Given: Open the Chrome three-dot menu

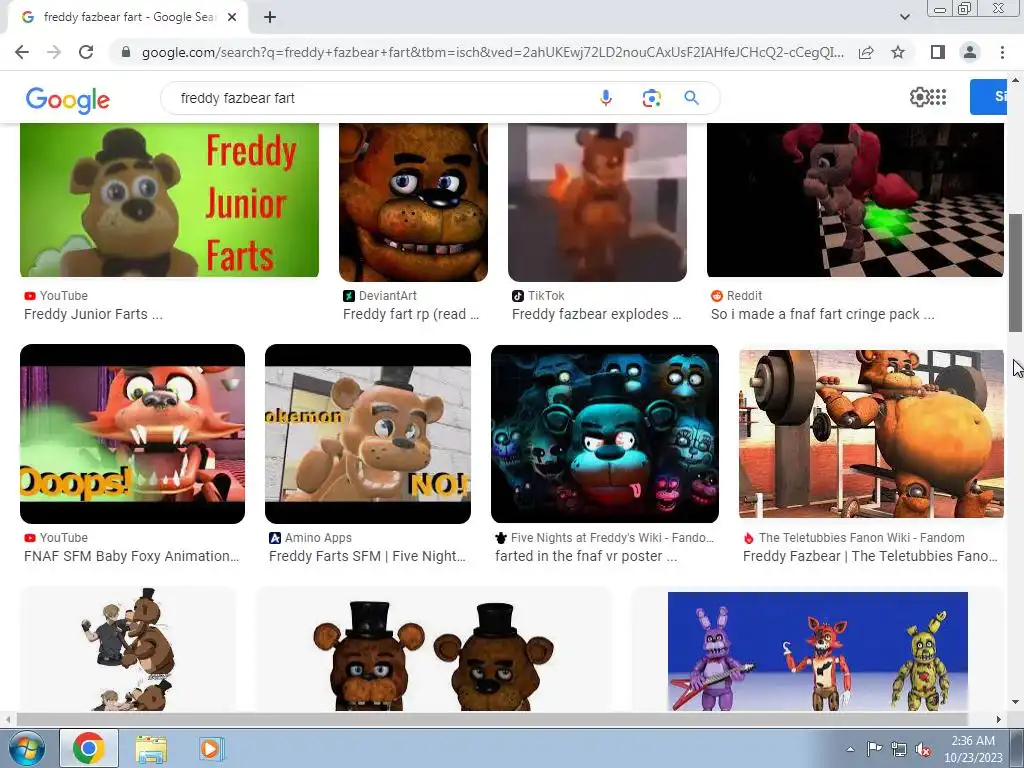Looking at the screenshot, I should coord(1002,52).
